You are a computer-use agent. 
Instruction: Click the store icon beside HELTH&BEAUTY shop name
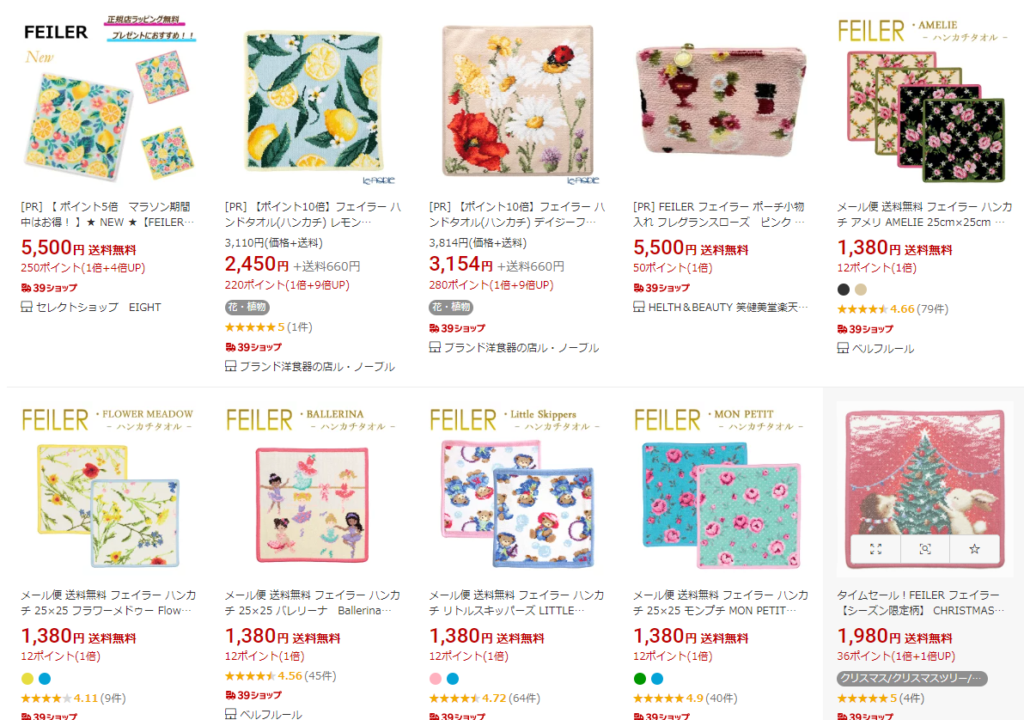tap(639, 307)
